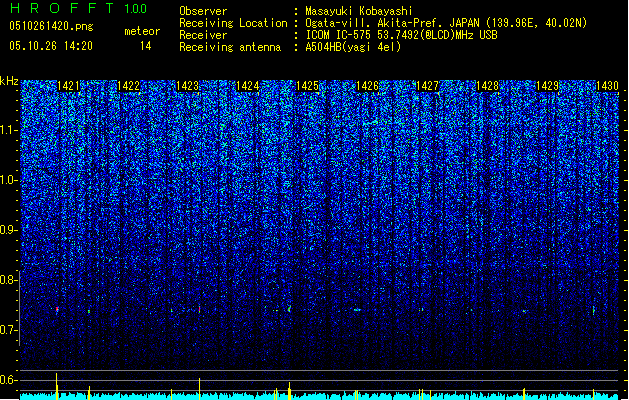This screenshot has height=400, width=629.
Task: Click the meteor count 14
Action: pyautogui.click(x=146, y=46)
